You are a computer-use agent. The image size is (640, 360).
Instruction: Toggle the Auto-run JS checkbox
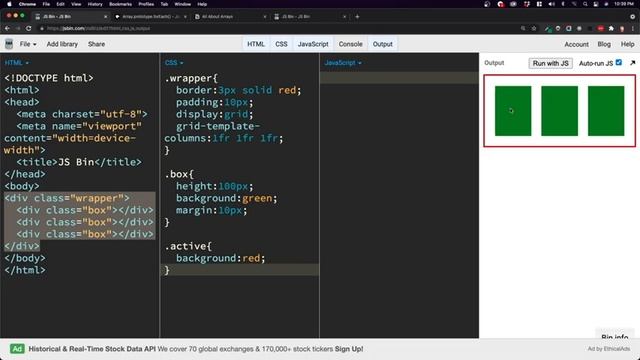click(x=619, y=62)
